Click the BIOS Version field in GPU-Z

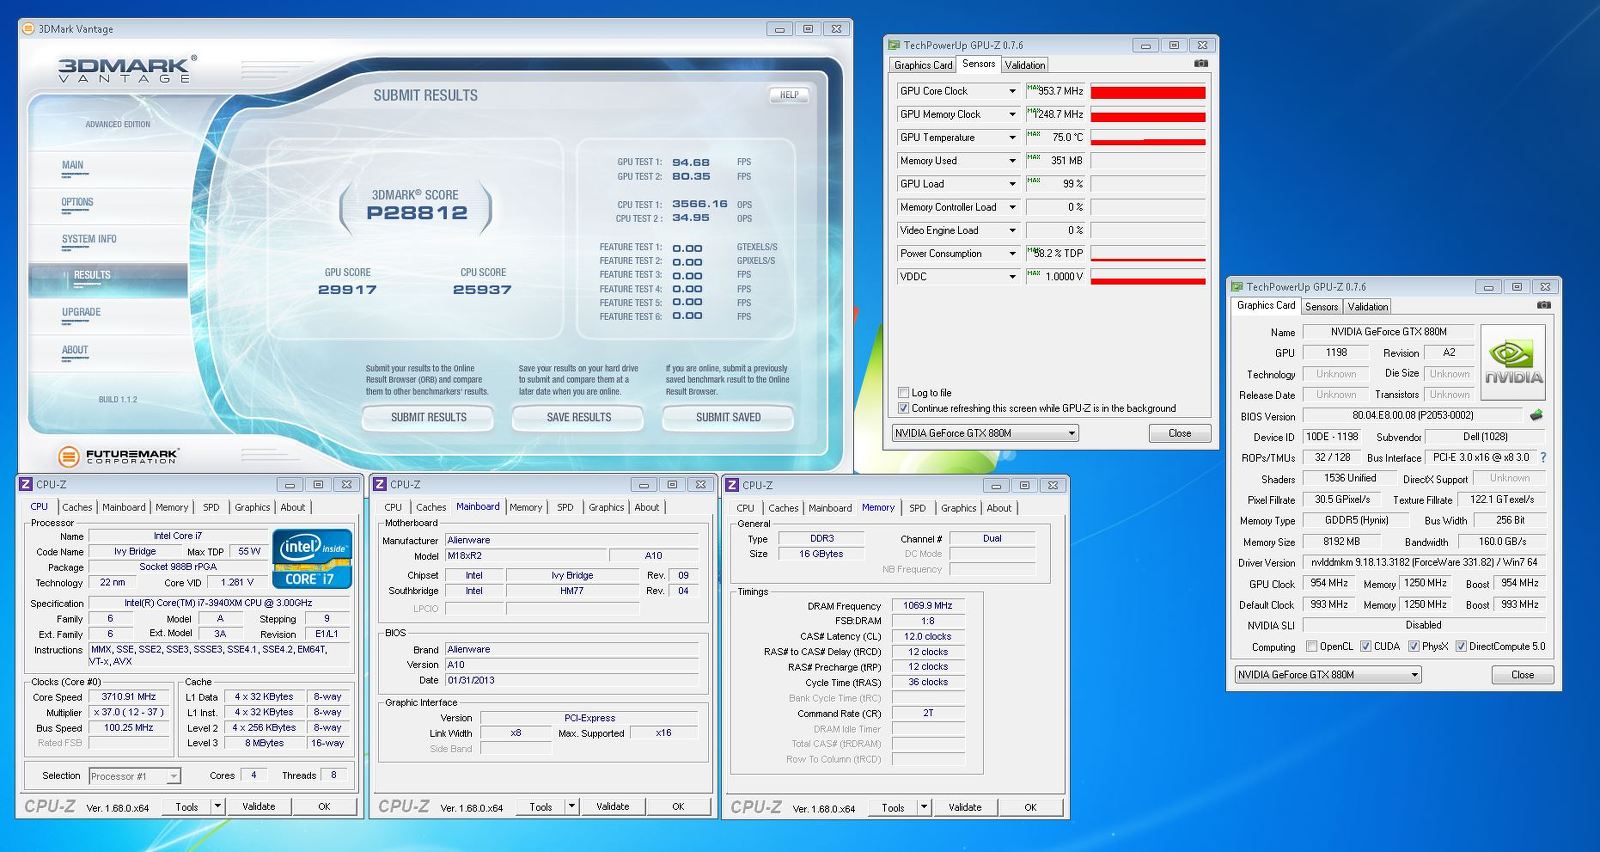click(1411, 415)
